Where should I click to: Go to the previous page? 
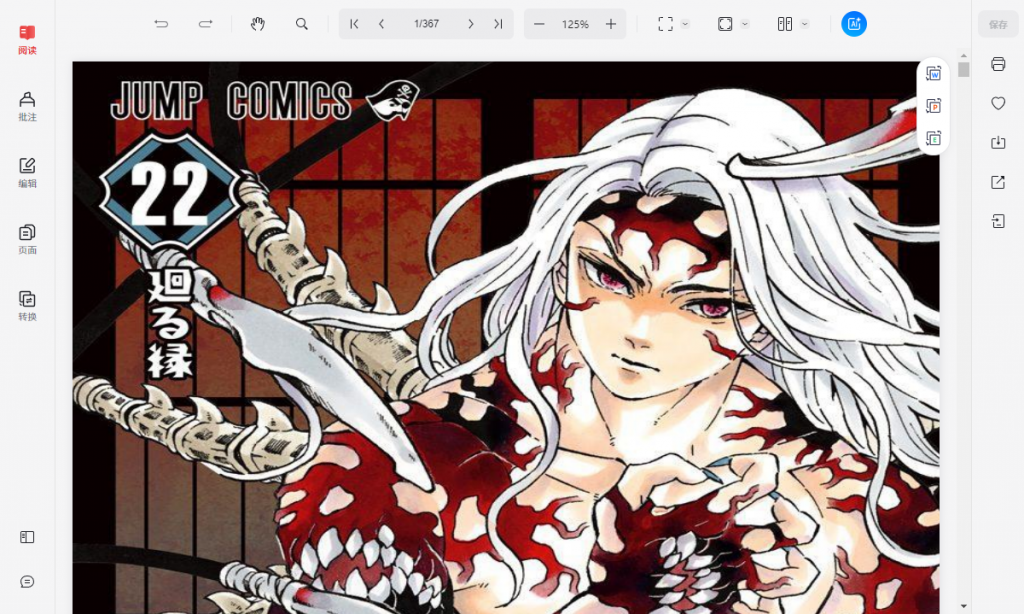[x=381, y=24]
